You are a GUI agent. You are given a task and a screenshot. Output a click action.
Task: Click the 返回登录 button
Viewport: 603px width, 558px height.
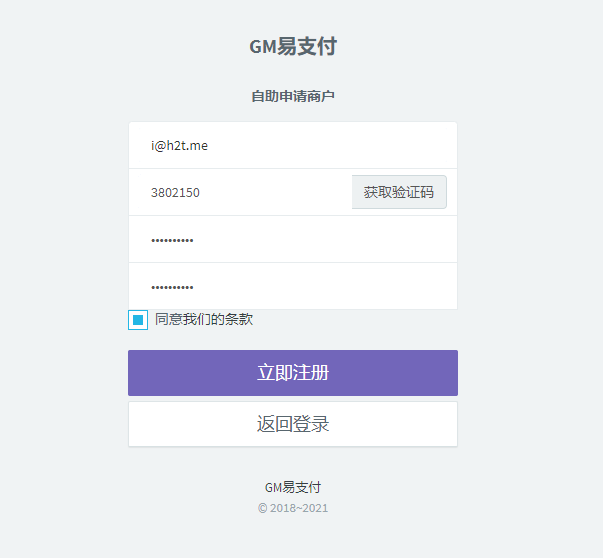[x=293, y=424]
